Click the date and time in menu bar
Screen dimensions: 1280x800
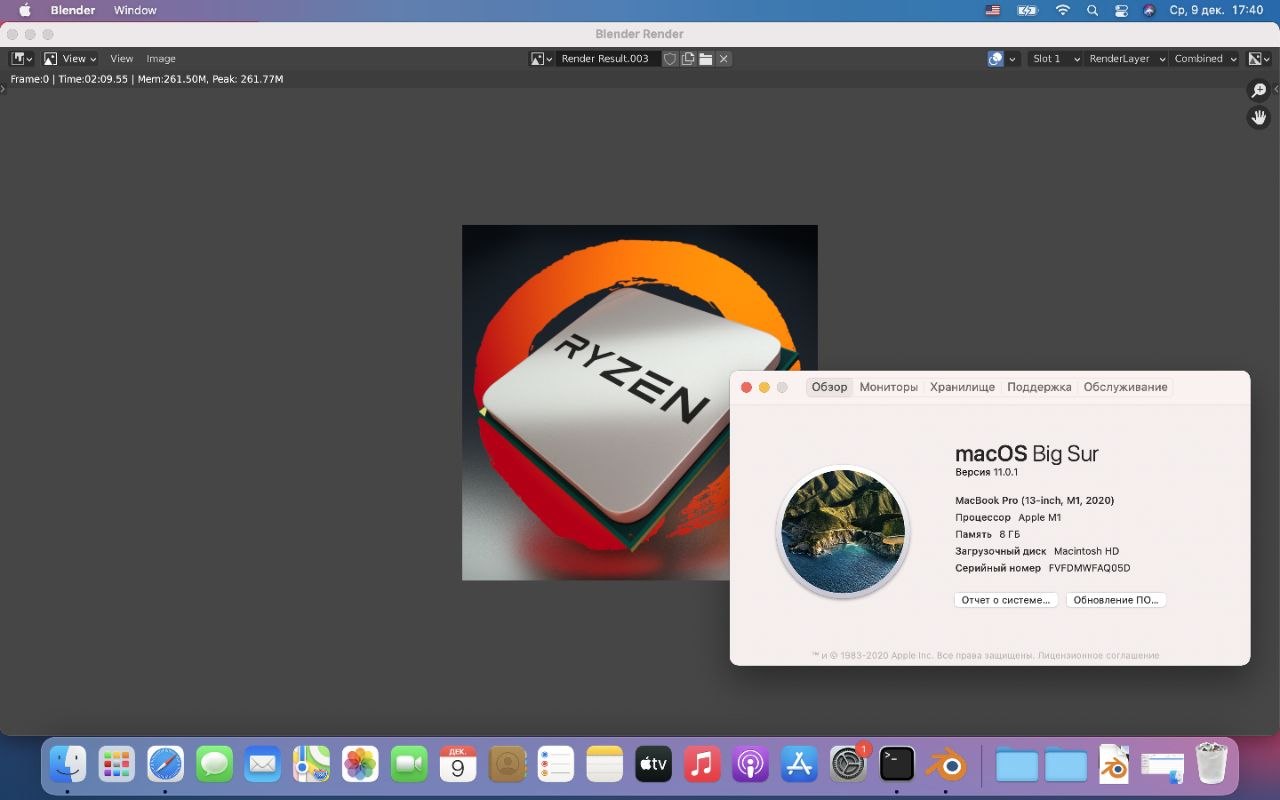[x=1216, y=10]
